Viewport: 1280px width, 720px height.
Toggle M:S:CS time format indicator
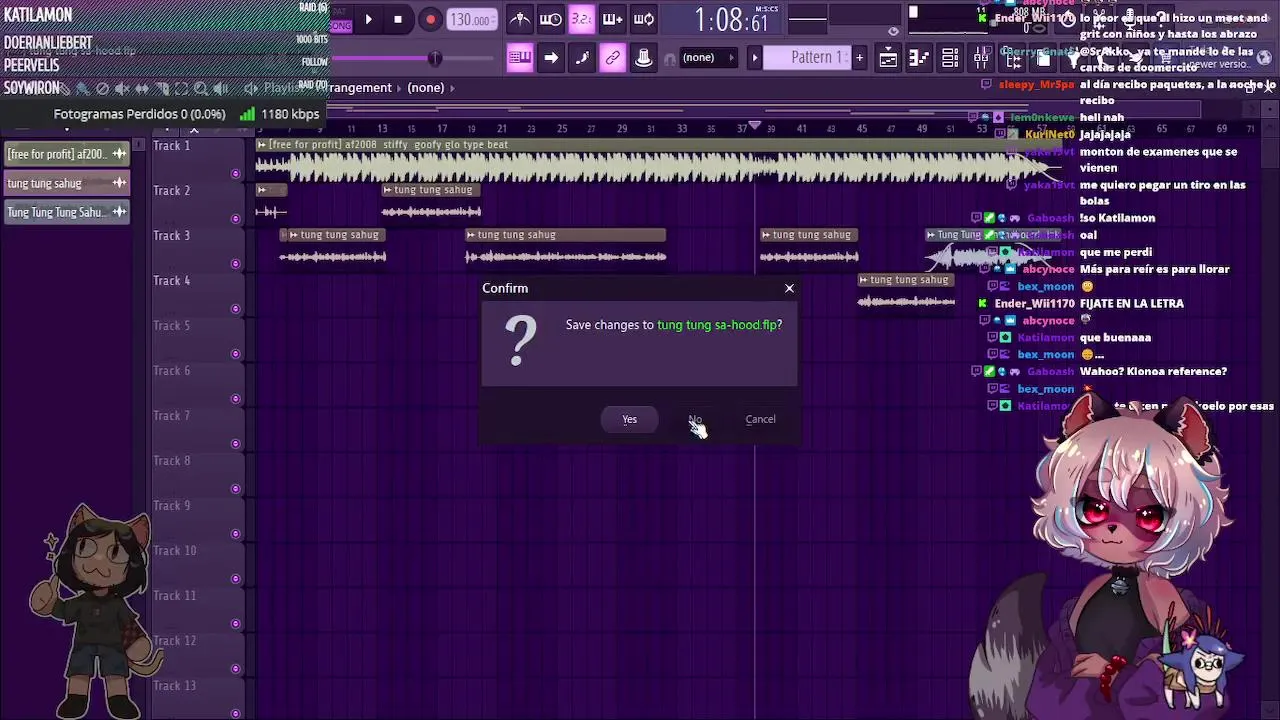[x=767, y=7]
